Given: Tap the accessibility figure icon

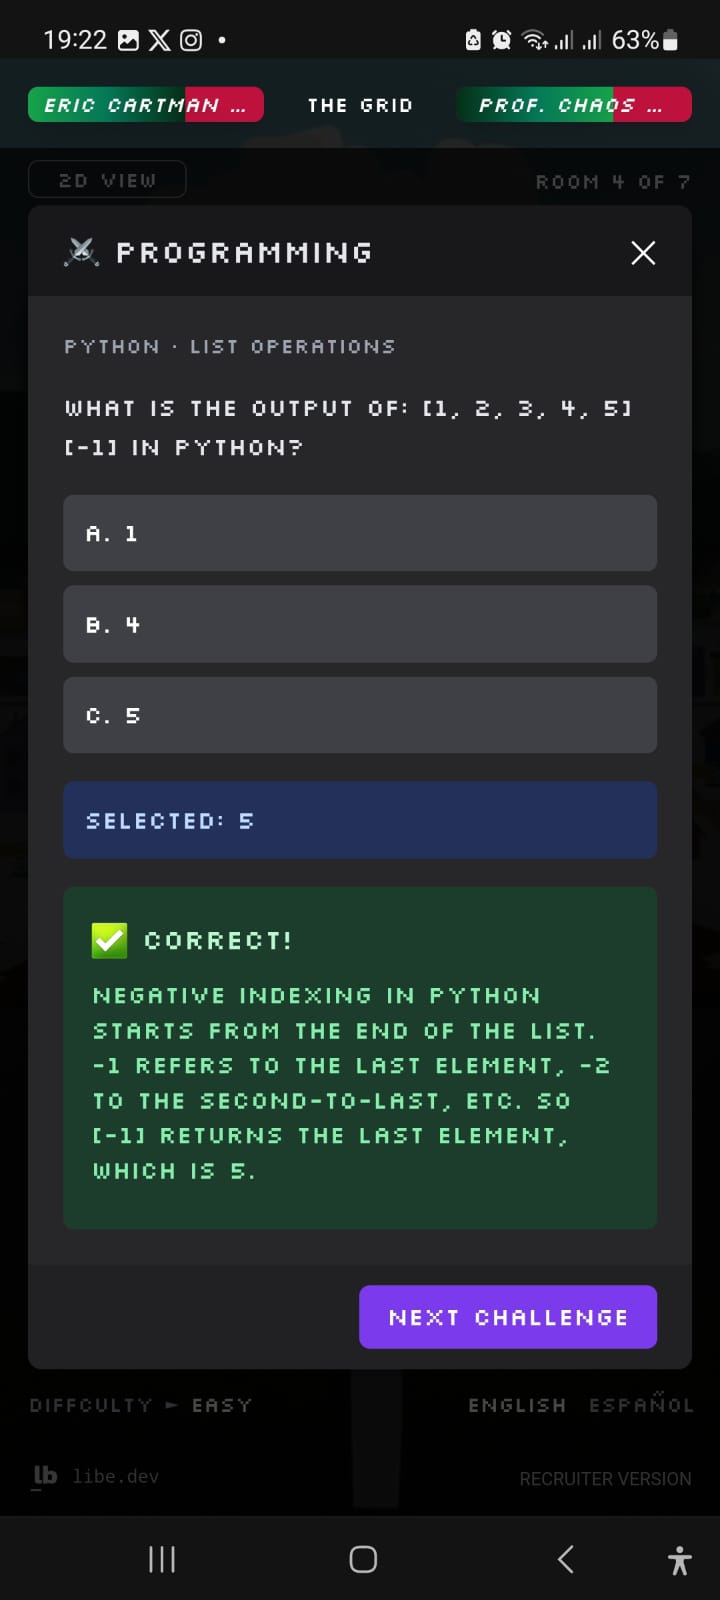Looking at the screenshot, I should click(680, 1560).
